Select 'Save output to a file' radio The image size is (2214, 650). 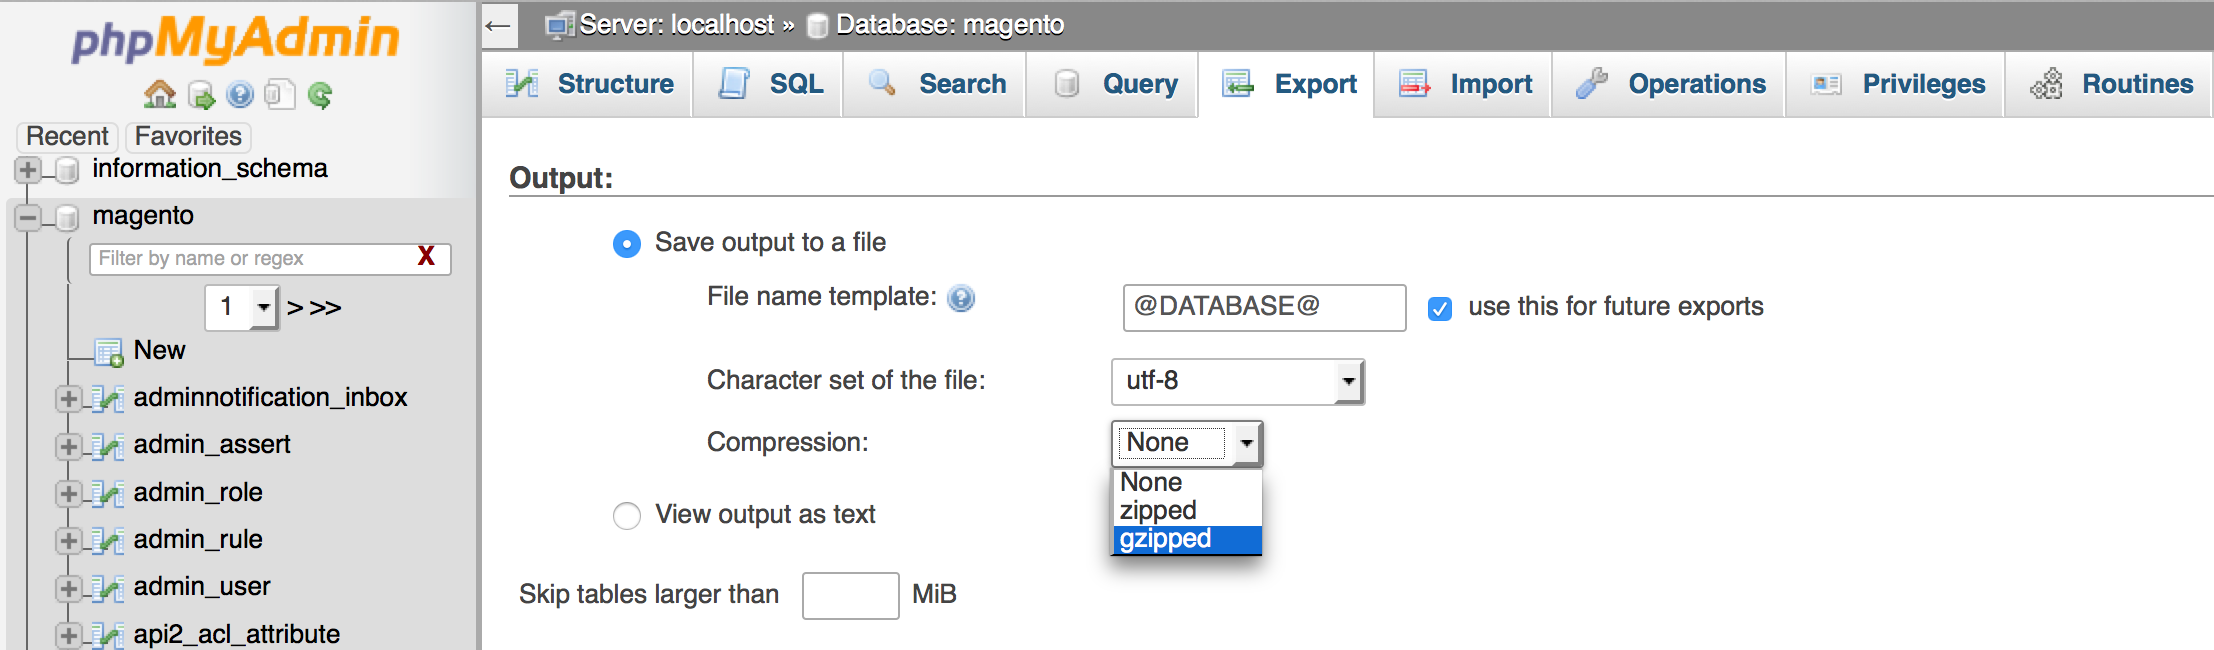627,243
